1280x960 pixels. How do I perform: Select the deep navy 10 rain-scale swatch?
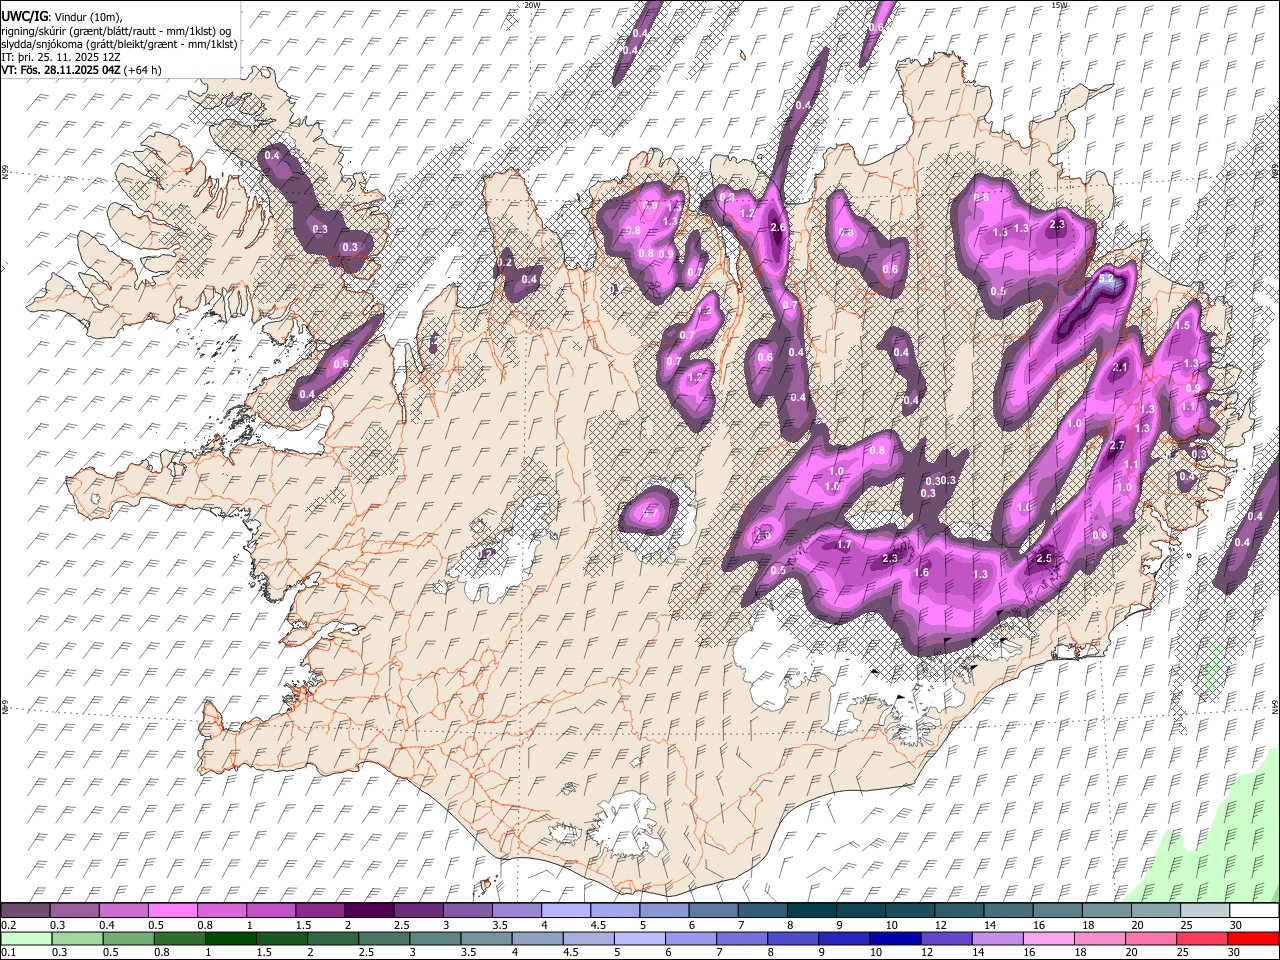point(895,939)
